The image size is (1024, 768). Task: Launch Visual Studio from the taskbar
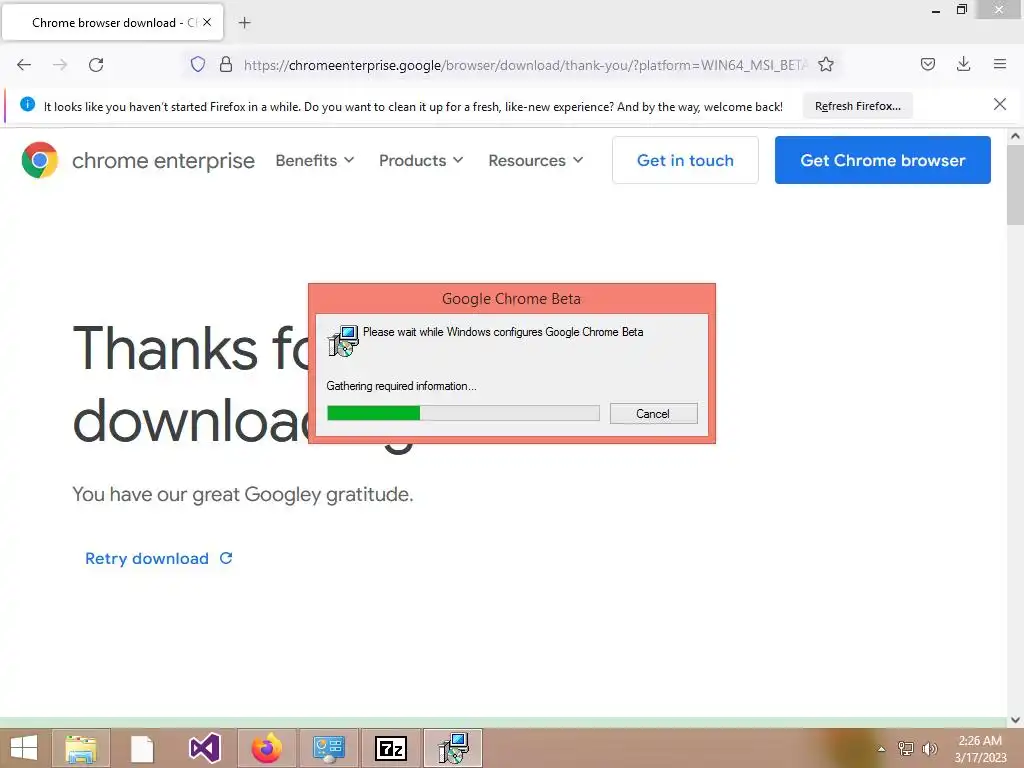pyautogui.click(x=204, y=748)
